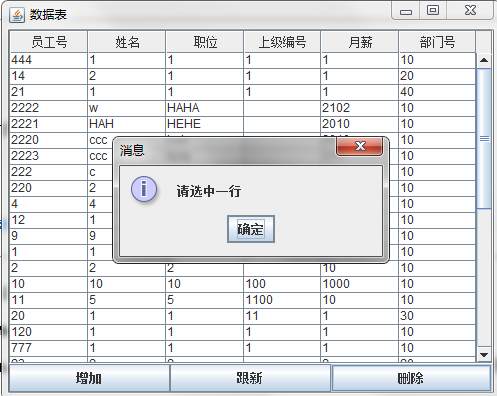Click the 确定 button in the message dialog
Image resolution: width=497 pixels, height=396 pixels.
(x=251, y=229)
